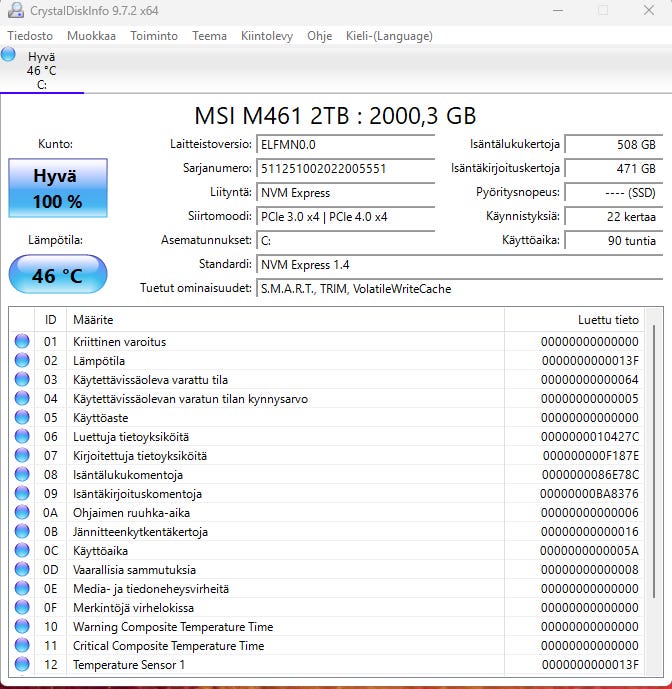
Task: Open the Ohje menu
Action: [x=319, y=36]
